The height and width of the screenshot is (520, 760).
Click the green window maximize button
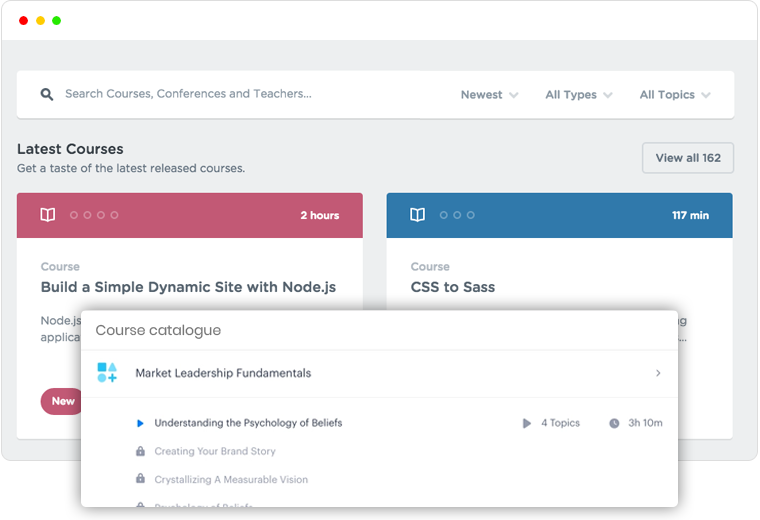click(x=56, y=20)
